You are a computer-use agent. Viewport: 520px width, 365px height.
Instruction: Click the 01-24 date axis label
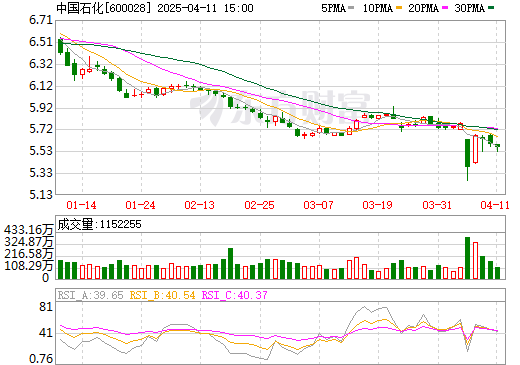pos(140,205)
